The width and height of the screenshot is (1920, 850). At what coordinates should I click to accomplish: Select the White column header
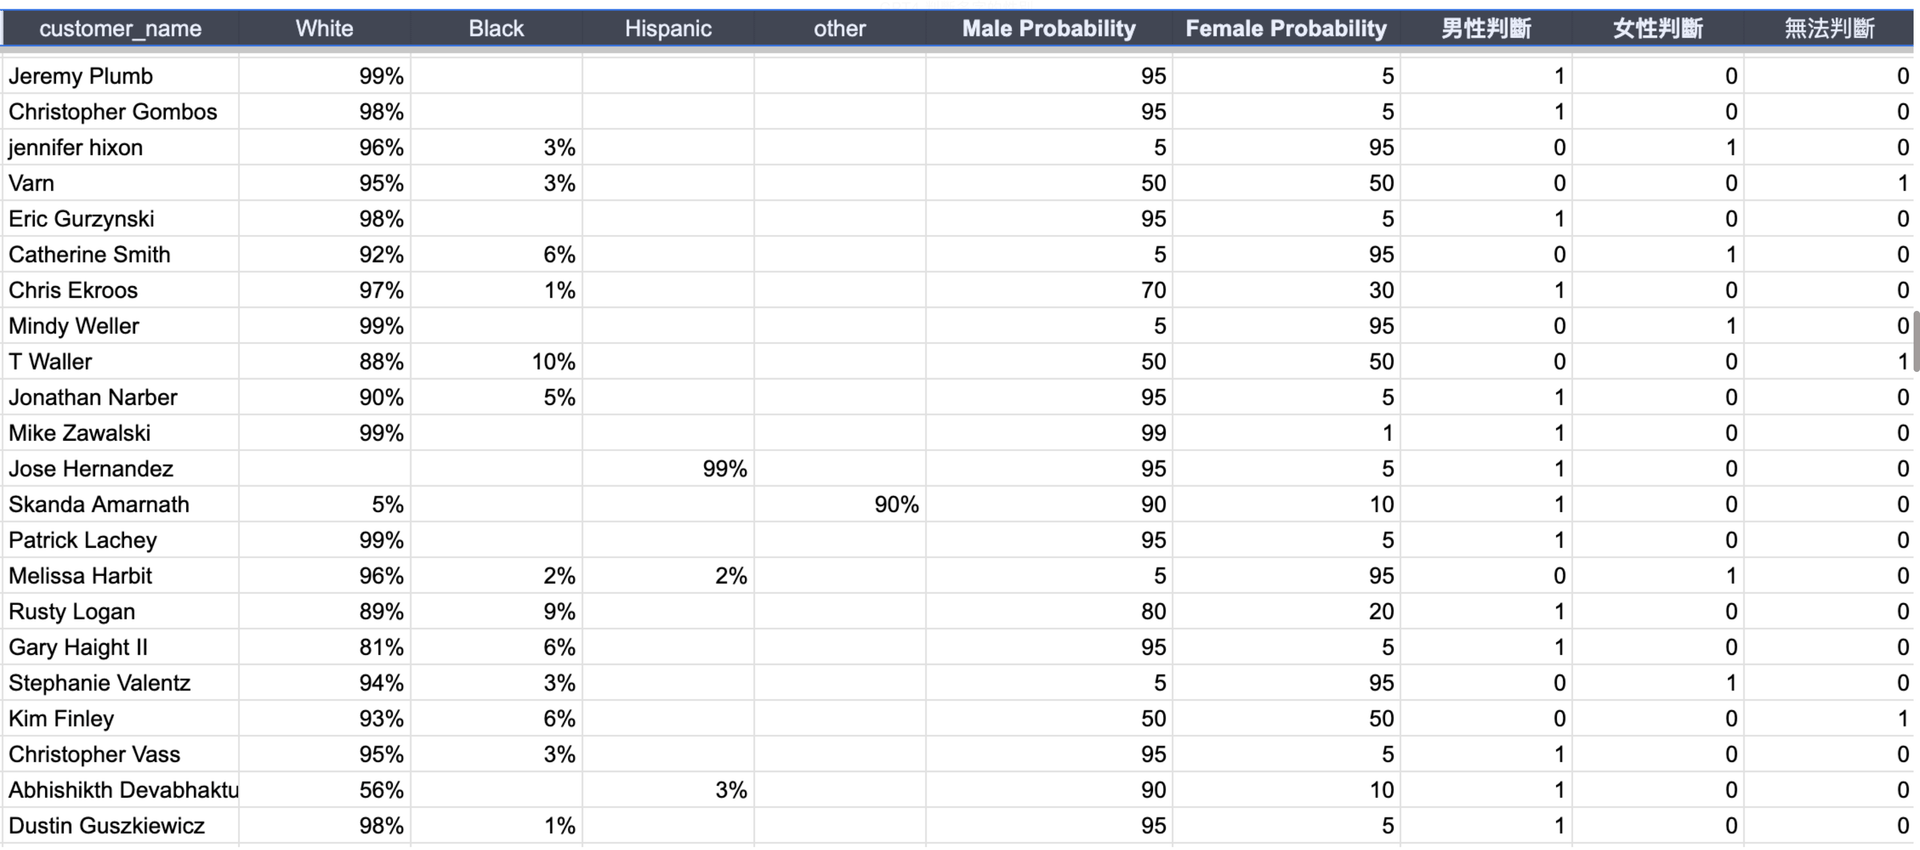coord(324,29)
